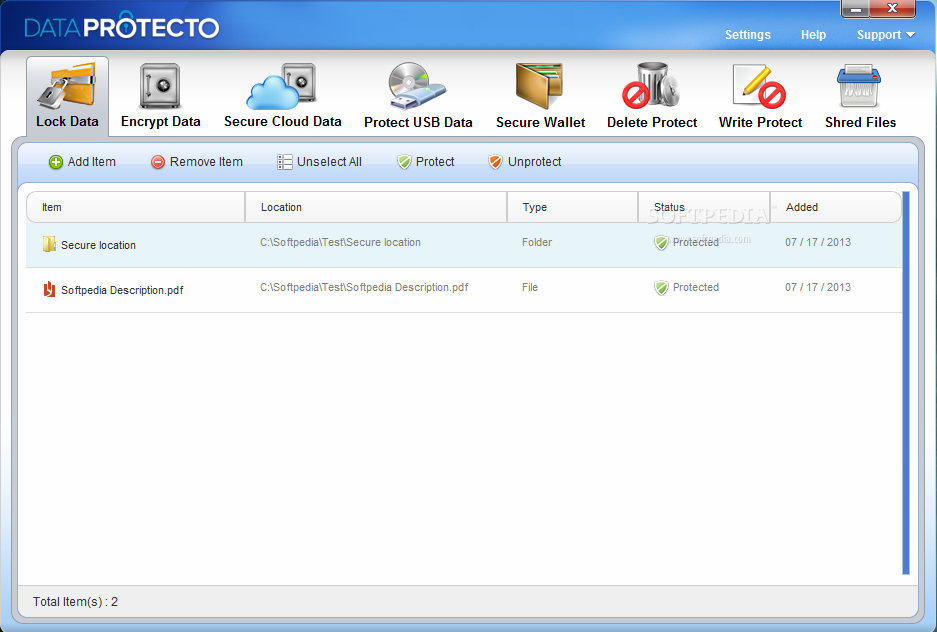Select the Lock Data tab label
The width and height of the screenshot is (937, 632).
[x=67, y=121]
